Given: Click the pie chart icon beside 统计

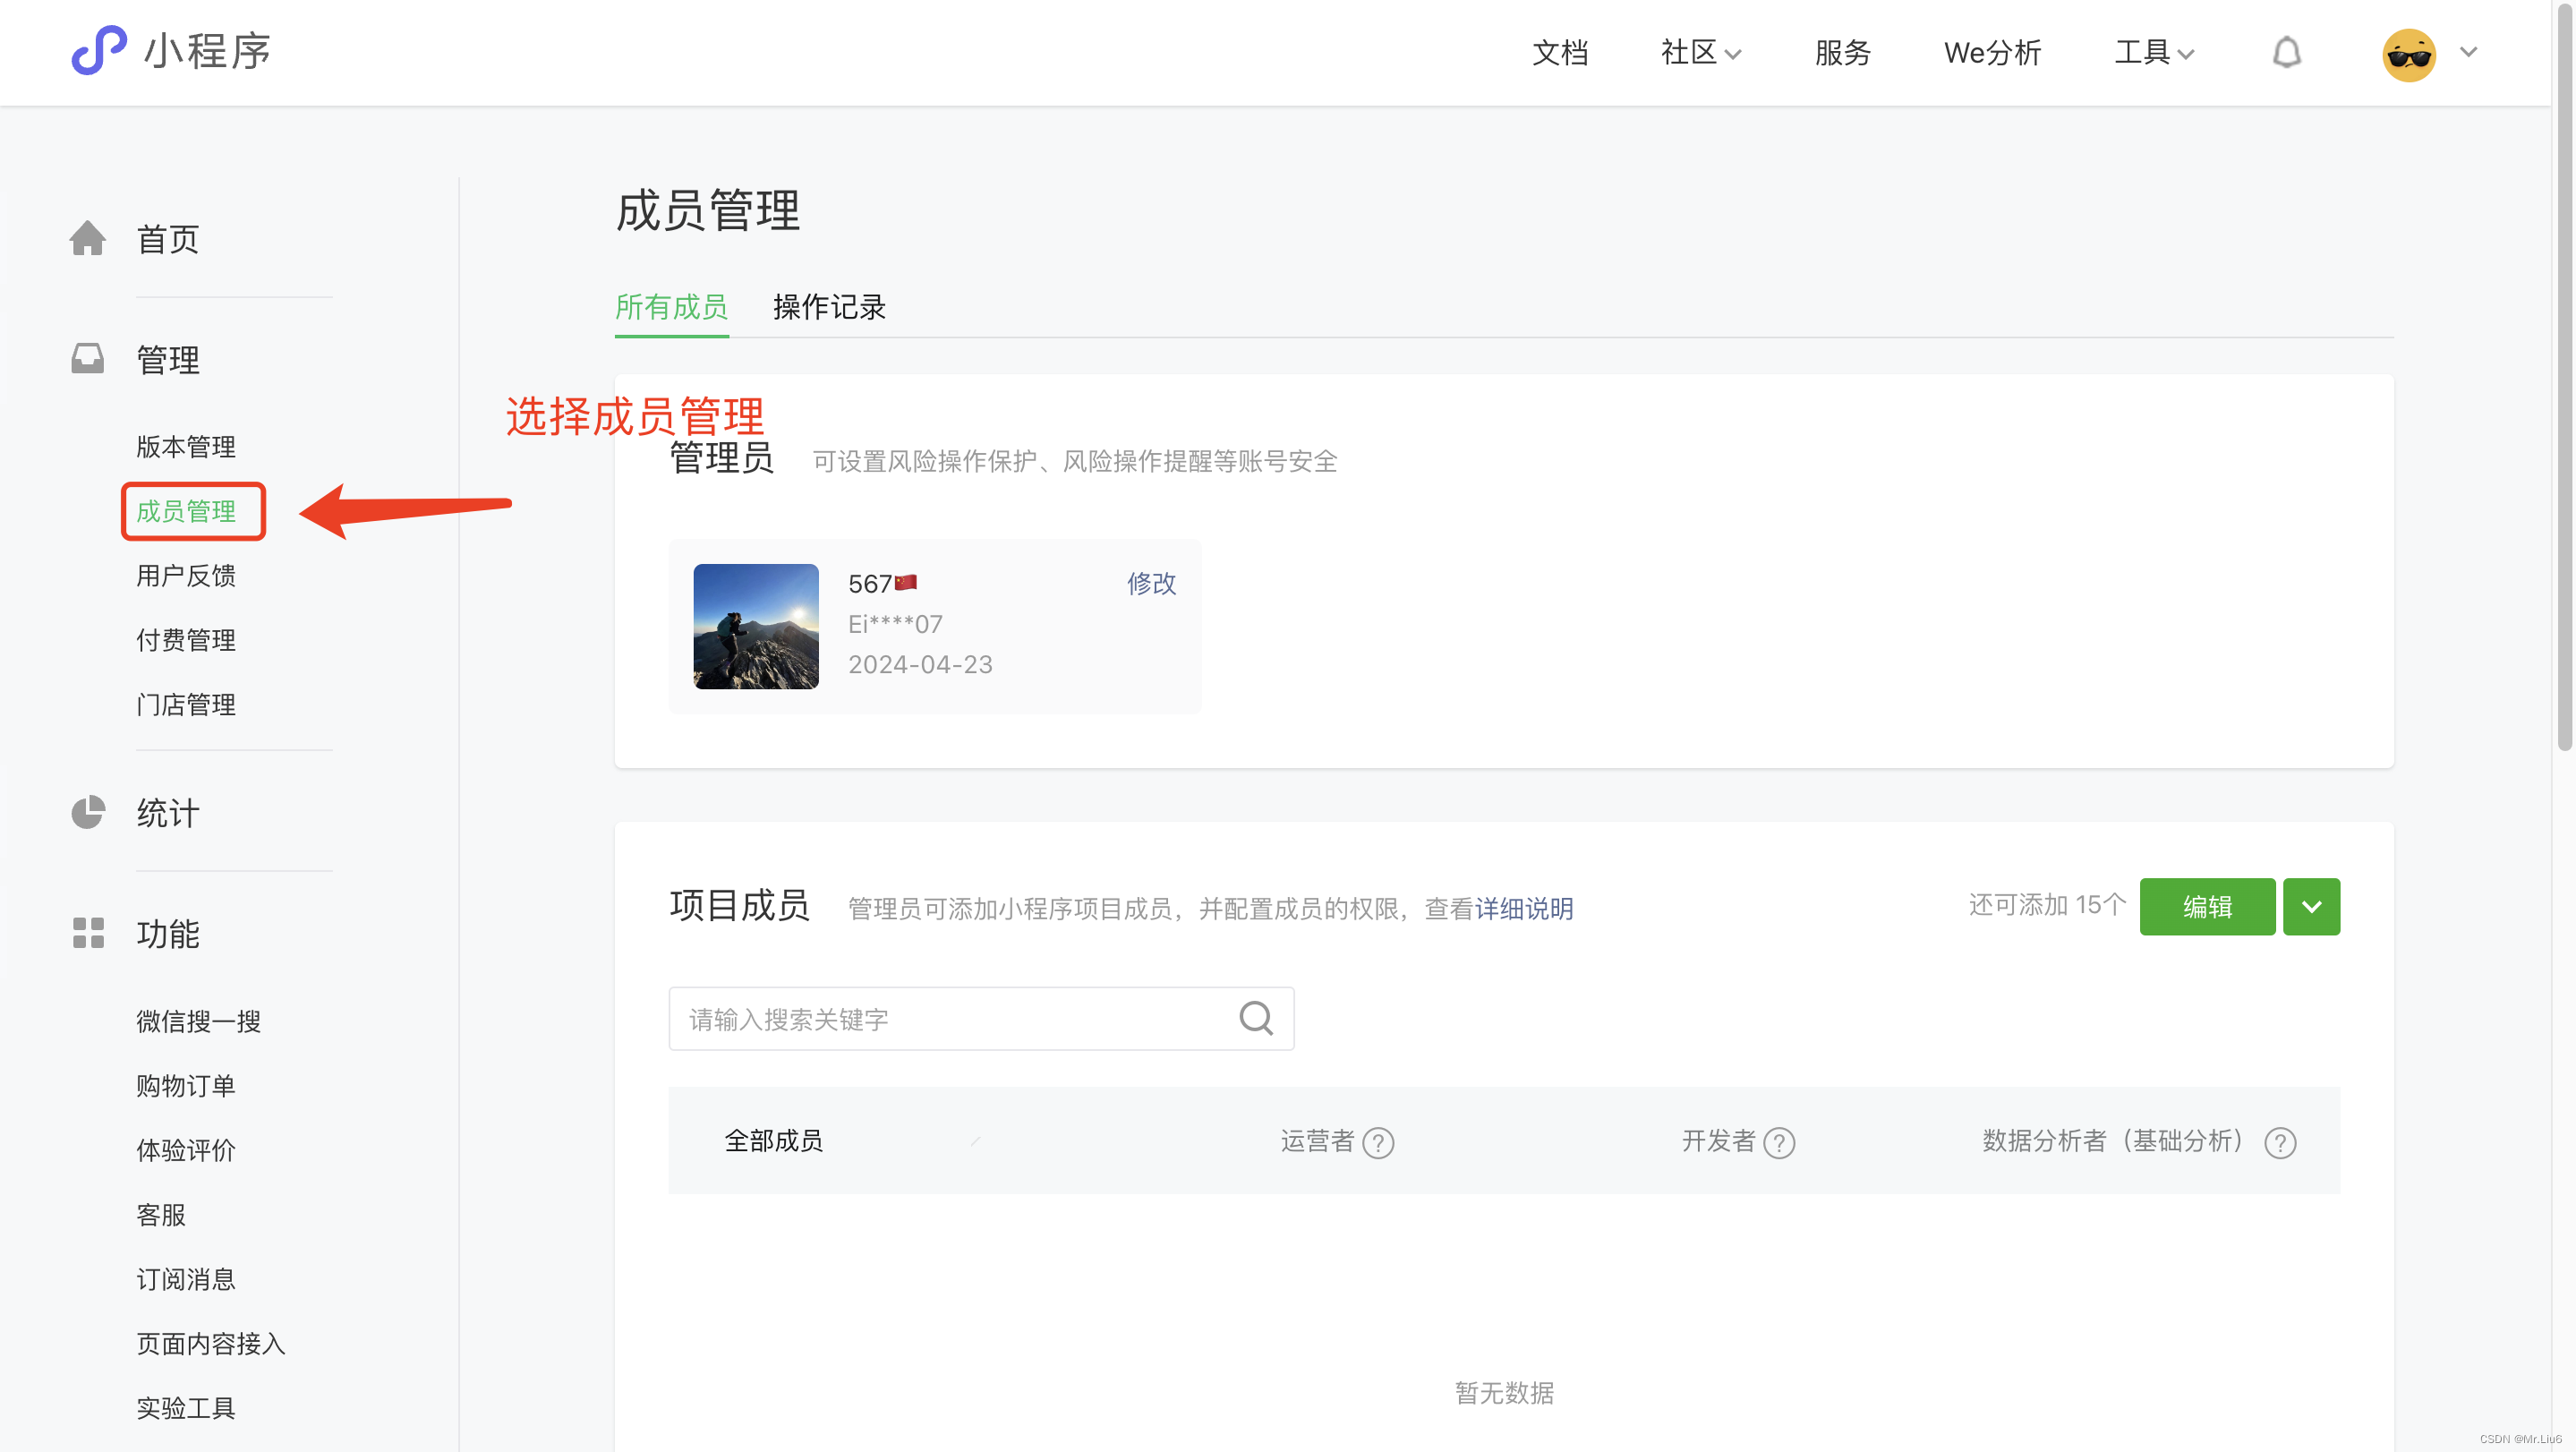Looking at the screenshot, I should pyautogui.click(x=88, y=812).
